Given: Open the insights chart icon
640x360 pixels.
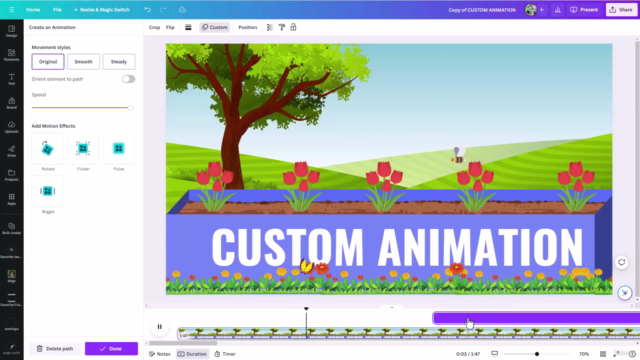Looking at the screenshot, I should [x=558, y=9].
